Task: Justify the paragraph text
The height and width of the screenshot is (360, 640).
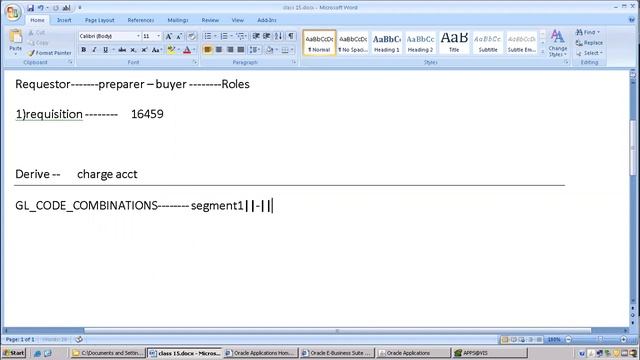Action: click(241, 50)
